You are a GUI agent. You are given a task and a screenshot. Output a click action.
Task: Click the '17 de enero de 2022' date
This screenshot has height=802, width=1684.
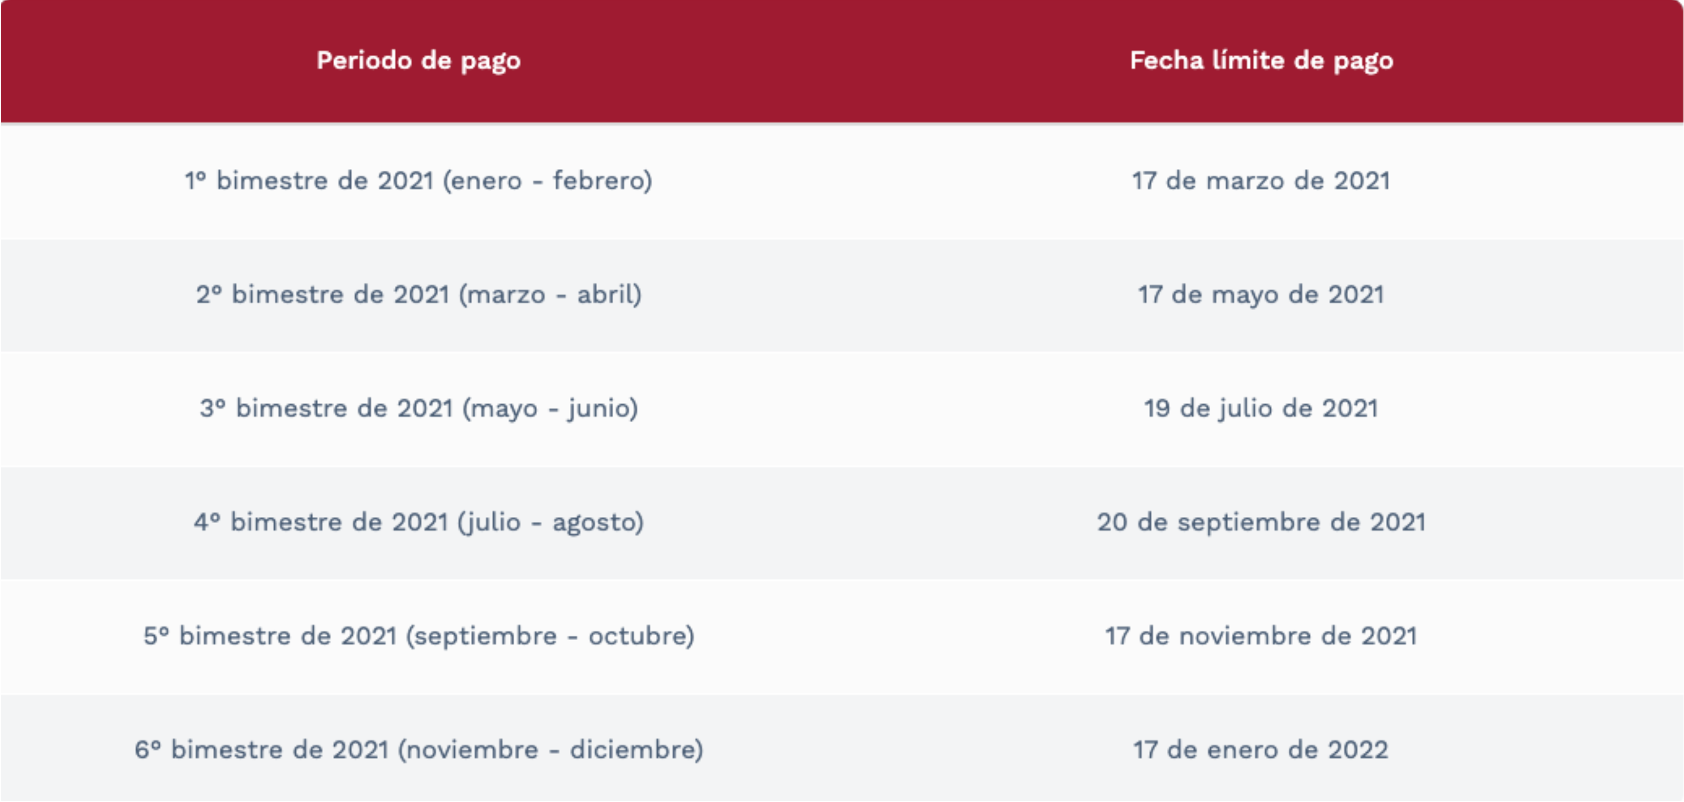coord(1261,750)
